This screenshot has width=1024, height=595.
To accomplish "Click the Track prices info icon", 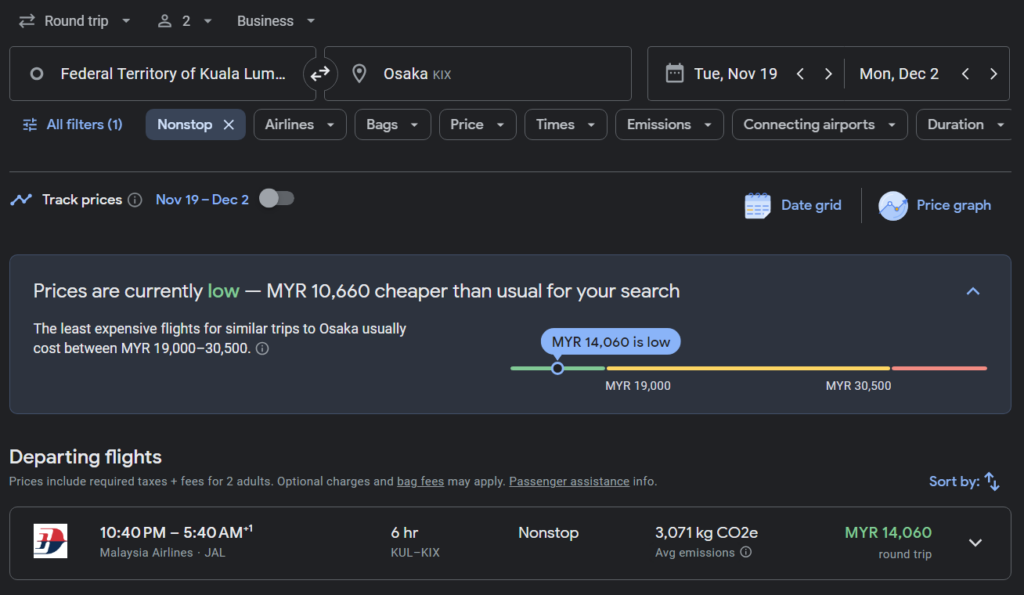I will [135, 200].
